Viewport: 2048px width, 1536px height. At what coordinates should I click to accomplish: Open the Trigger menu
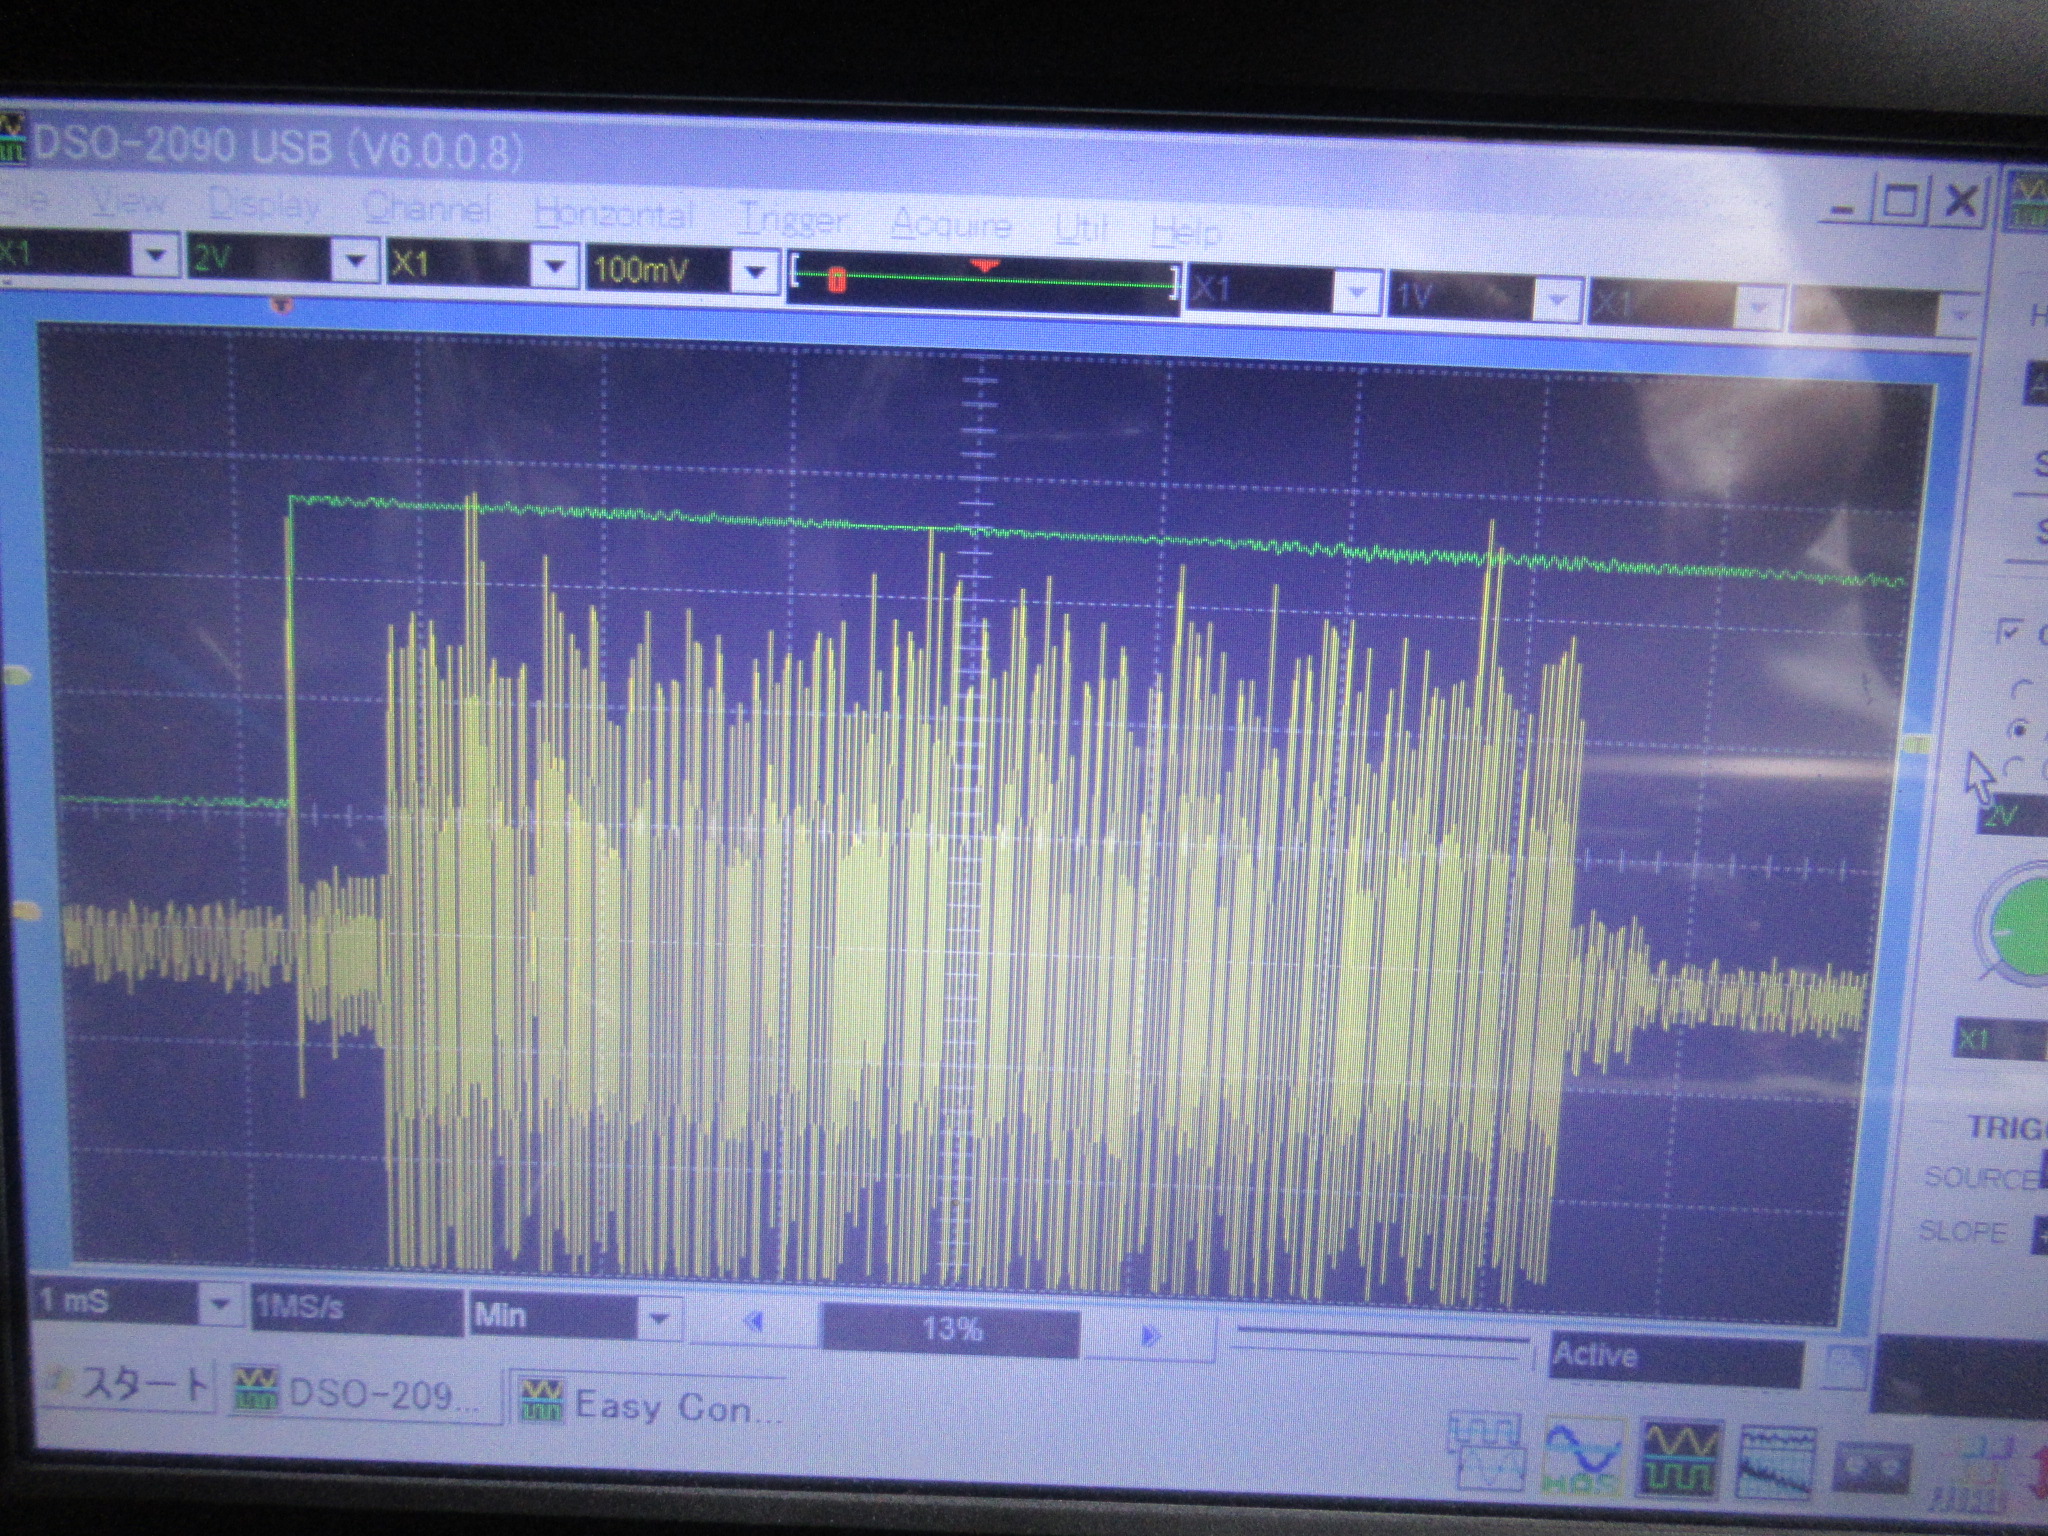pos(792,219)
